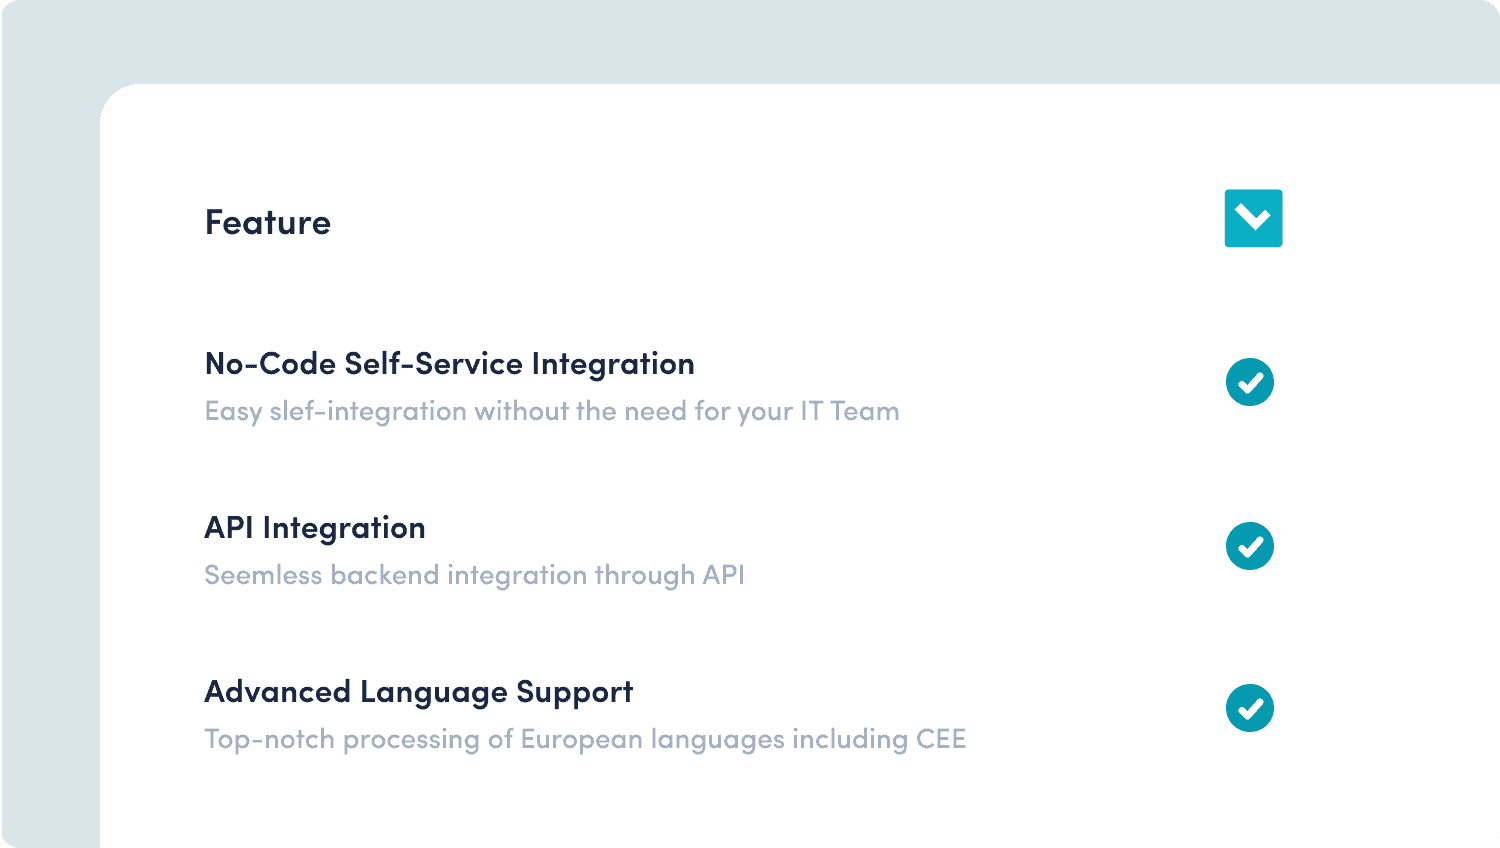1500x848 pixels.
Task: Click the teal checkmark beside No-Code Self-Service Integration
Action: pyautogui.click(x=1250, y=381)
